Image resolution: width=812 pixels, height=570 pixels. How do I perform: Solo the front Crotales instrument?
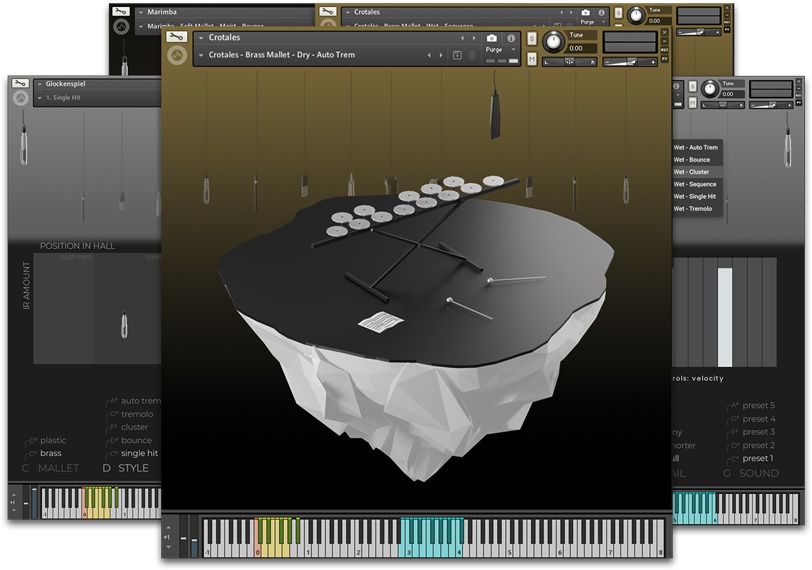[531, 39]
